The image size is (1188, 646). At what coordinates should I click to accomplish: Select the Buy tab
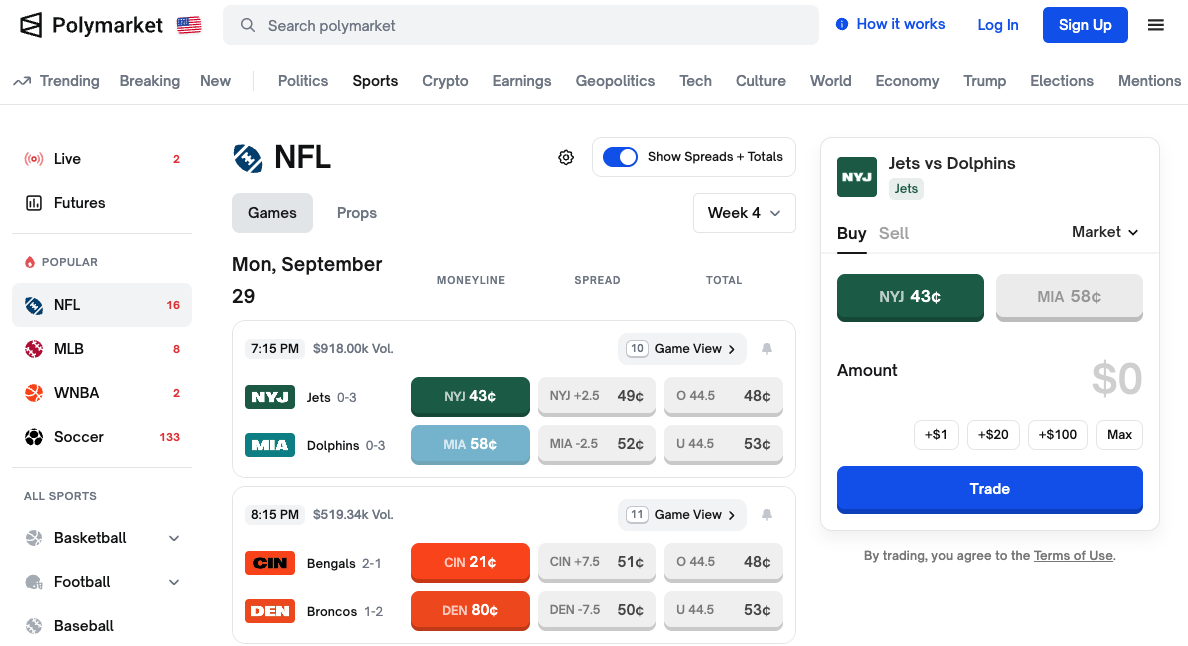(852, 233)
